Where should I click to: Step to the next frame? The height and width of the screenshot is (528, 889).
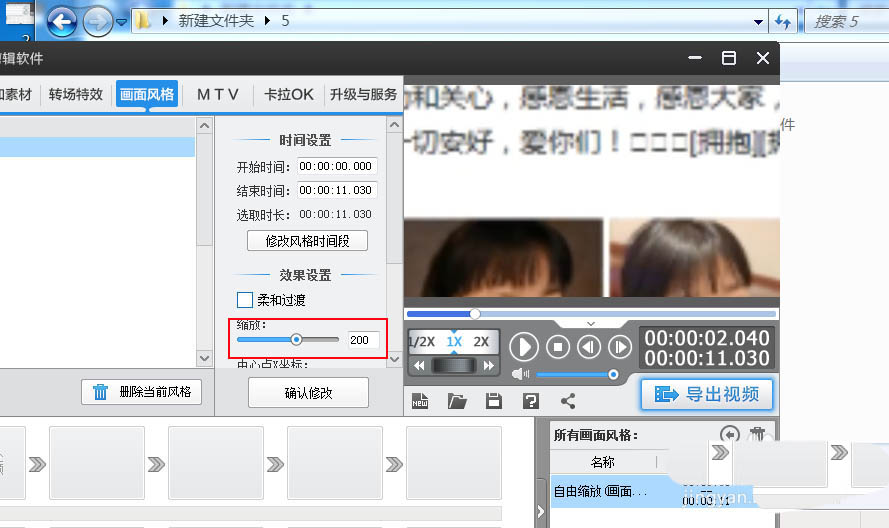pos(620,347)
